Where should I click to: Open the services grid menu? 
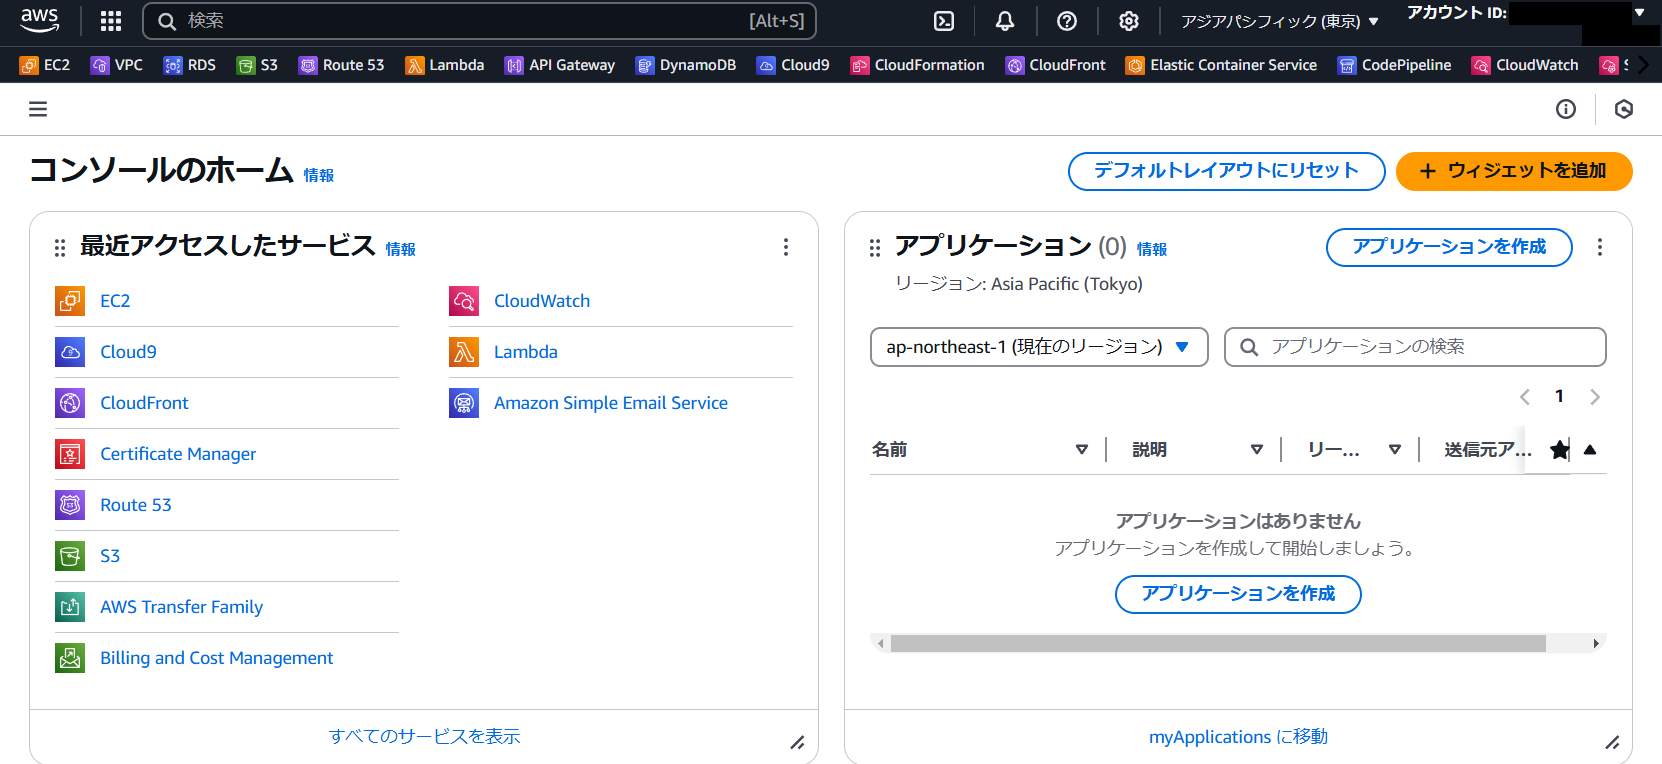tap(111, 21)
